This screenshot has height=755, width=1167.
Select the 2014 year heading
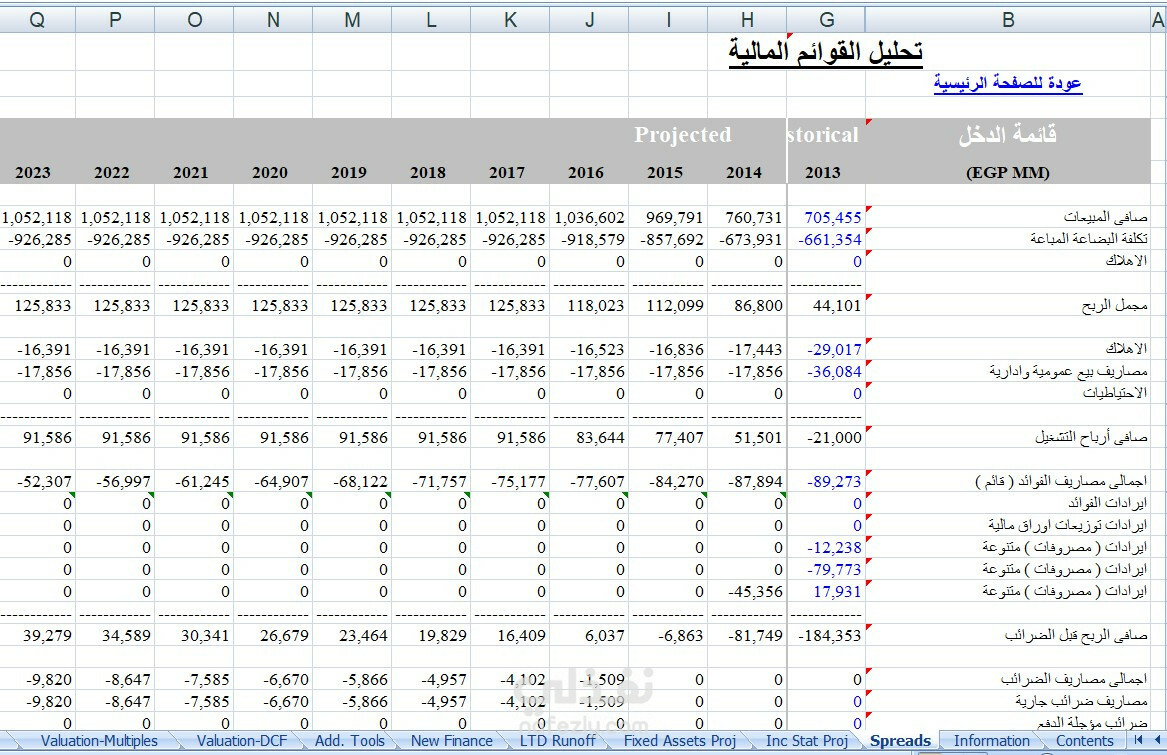click(x=744, y=173)
